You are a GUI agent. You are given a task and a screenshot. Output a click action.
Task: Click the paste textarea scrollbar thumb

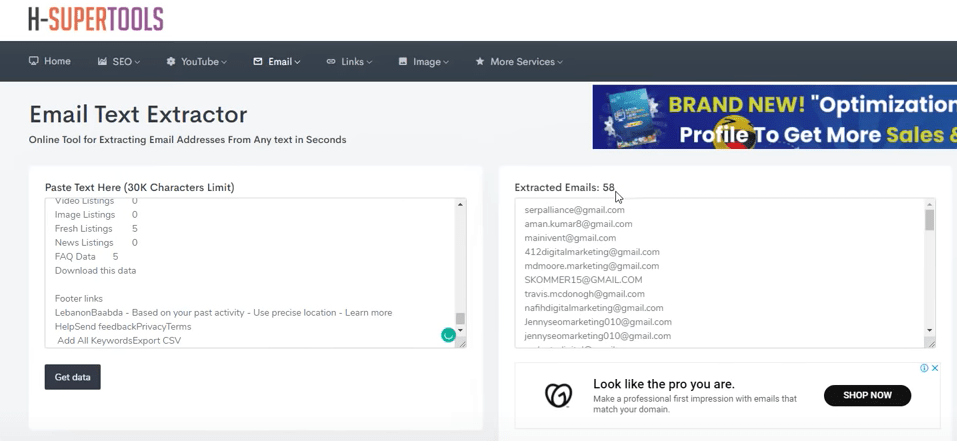pyautogui.click(x=460, y=318)
